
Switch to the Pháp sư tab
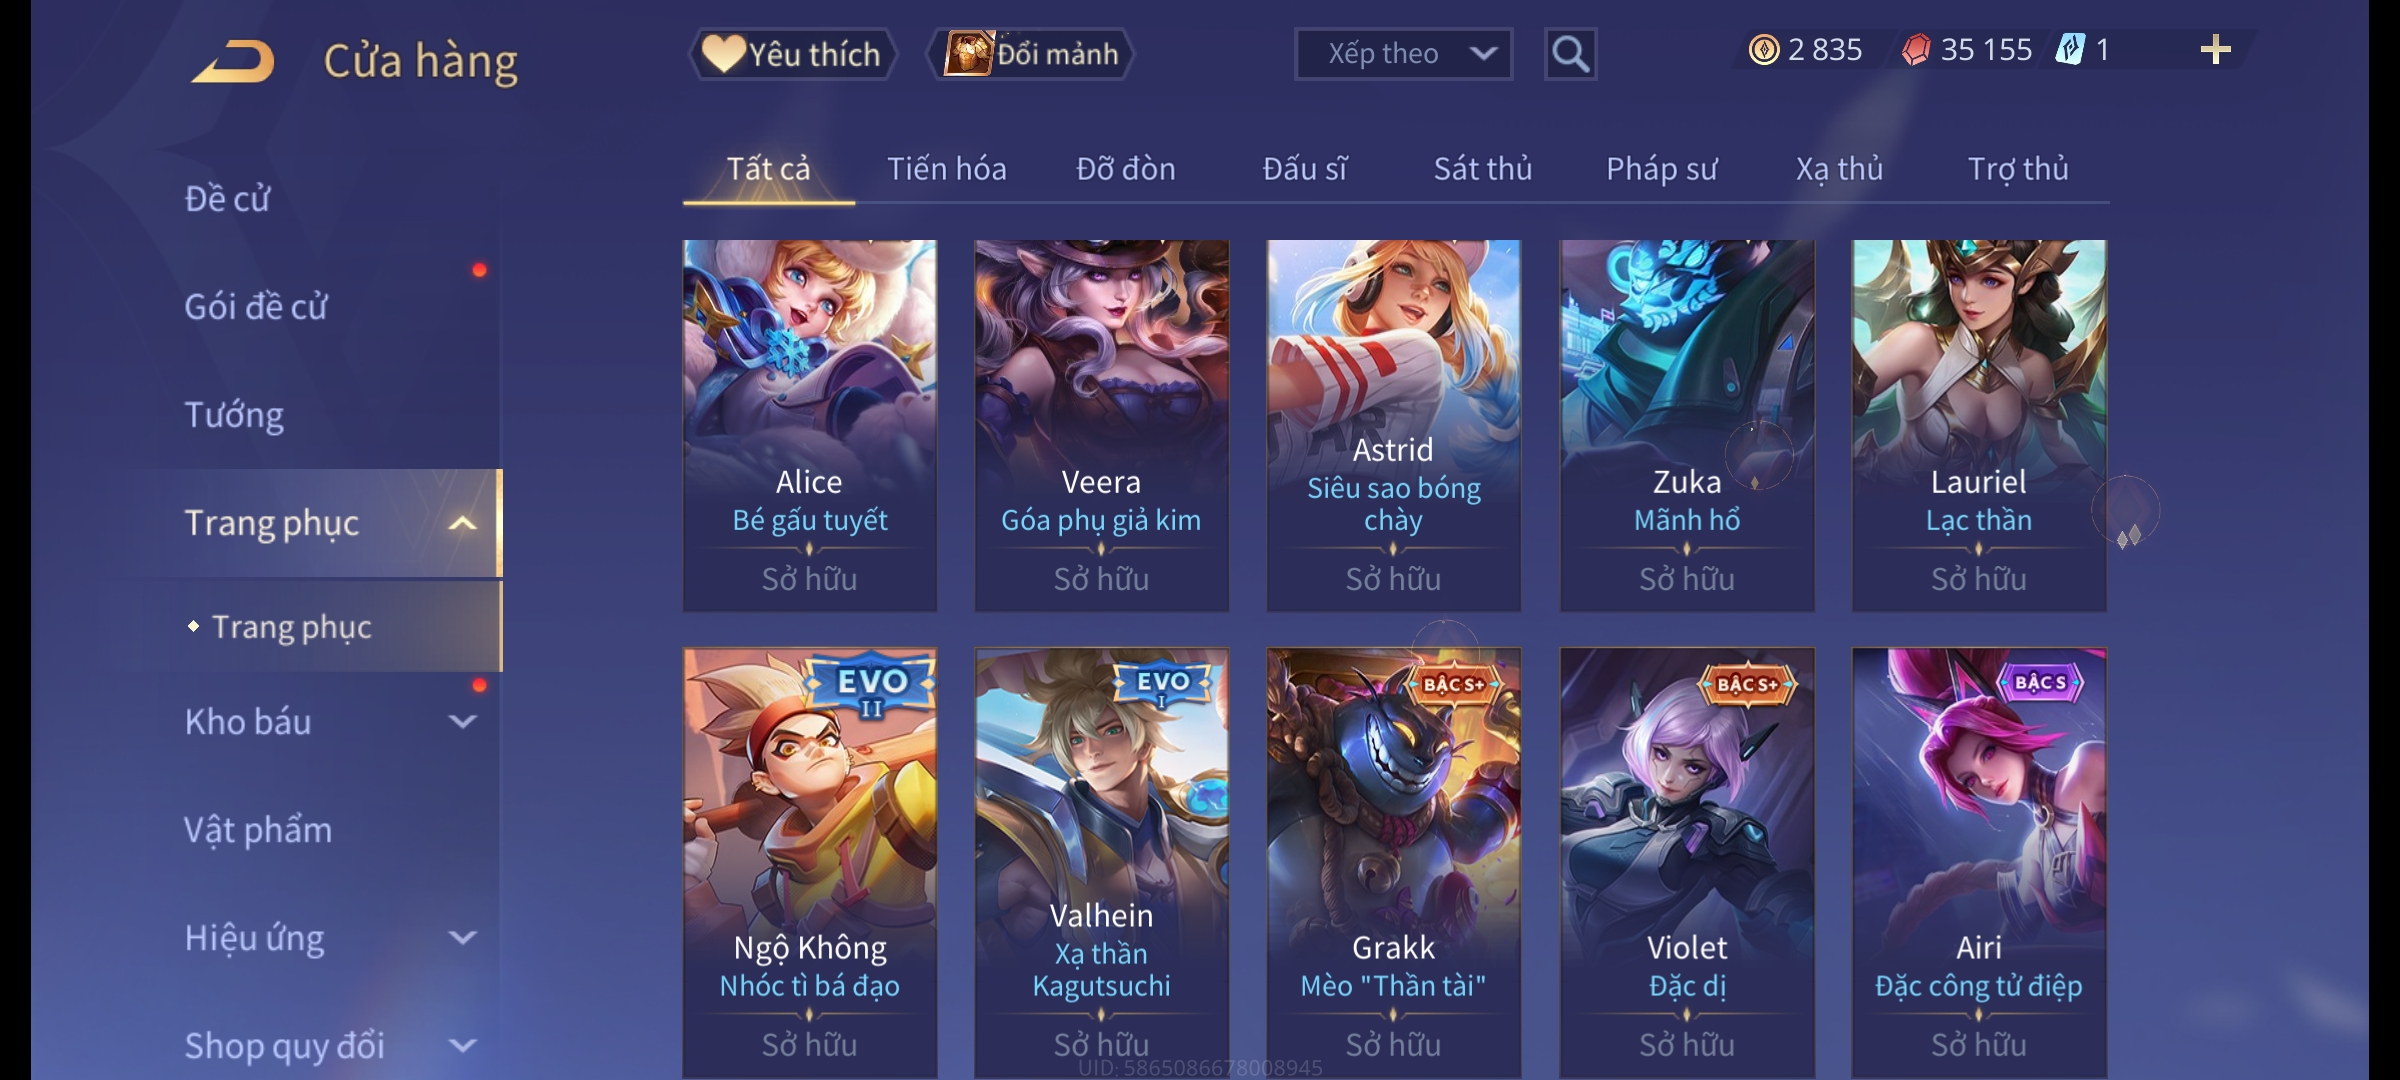1661,169
